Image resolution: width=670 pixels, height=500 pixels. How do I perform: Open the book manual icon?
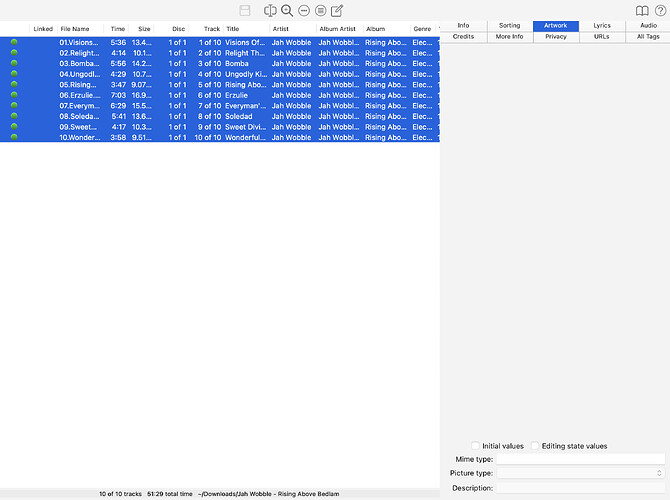tap(642, 10)
